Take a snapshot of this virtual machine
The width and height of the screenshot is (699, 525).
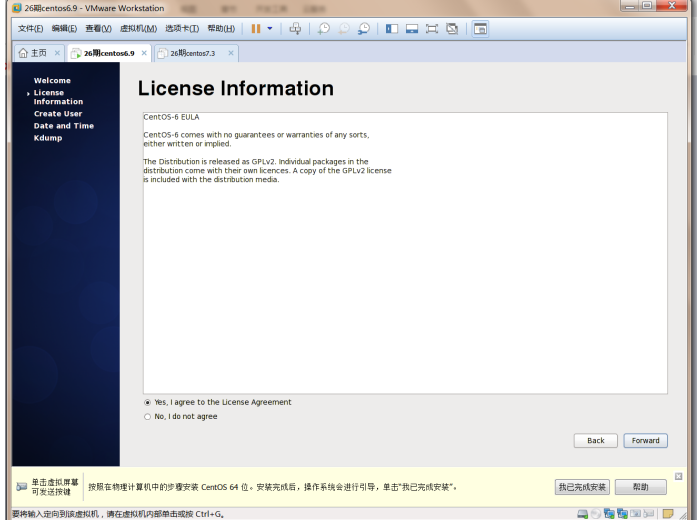tap(323, 29)
